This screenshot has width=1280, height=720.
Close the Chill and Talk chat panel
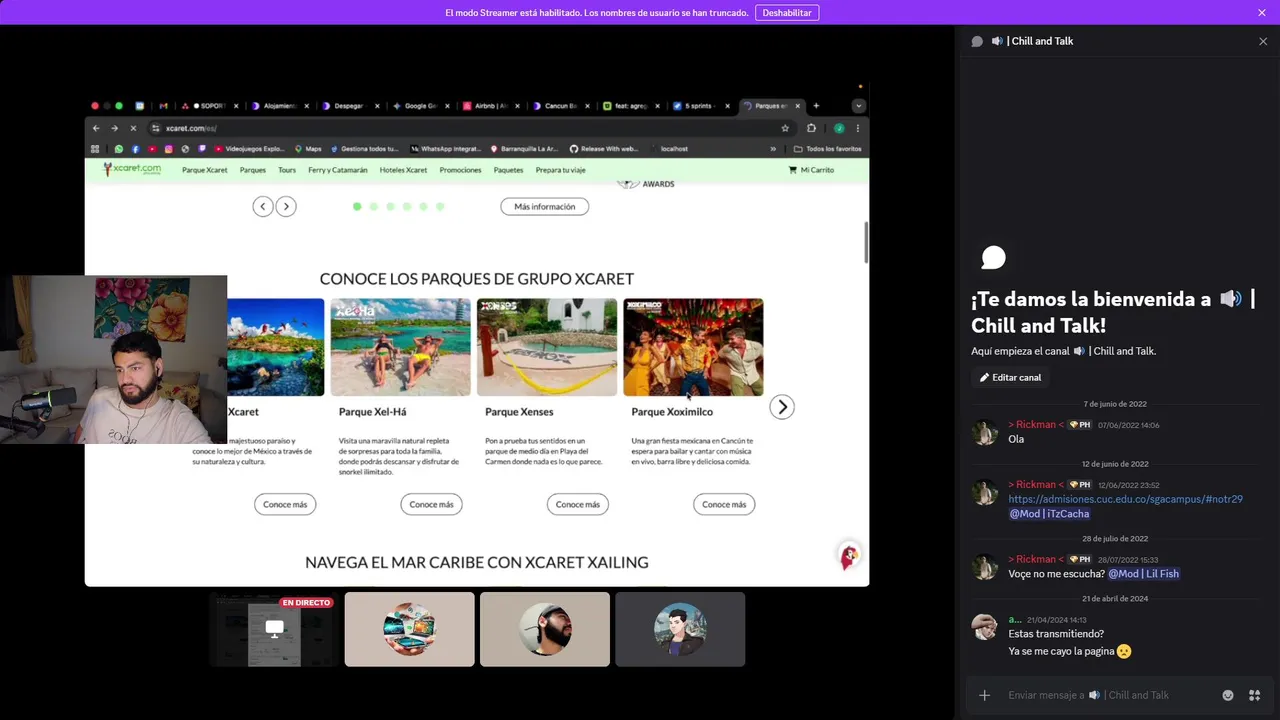1263,41
